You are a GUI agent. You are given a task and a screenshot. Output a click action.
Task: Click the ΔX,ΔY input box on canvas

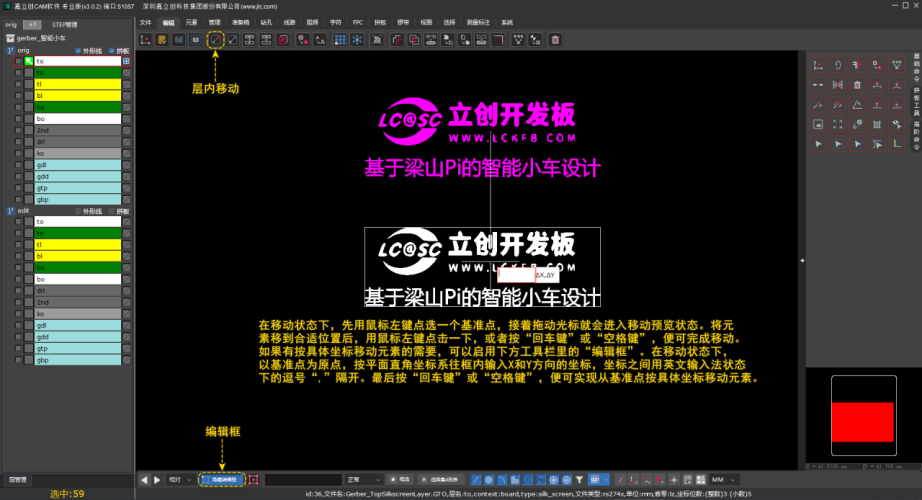516,275
